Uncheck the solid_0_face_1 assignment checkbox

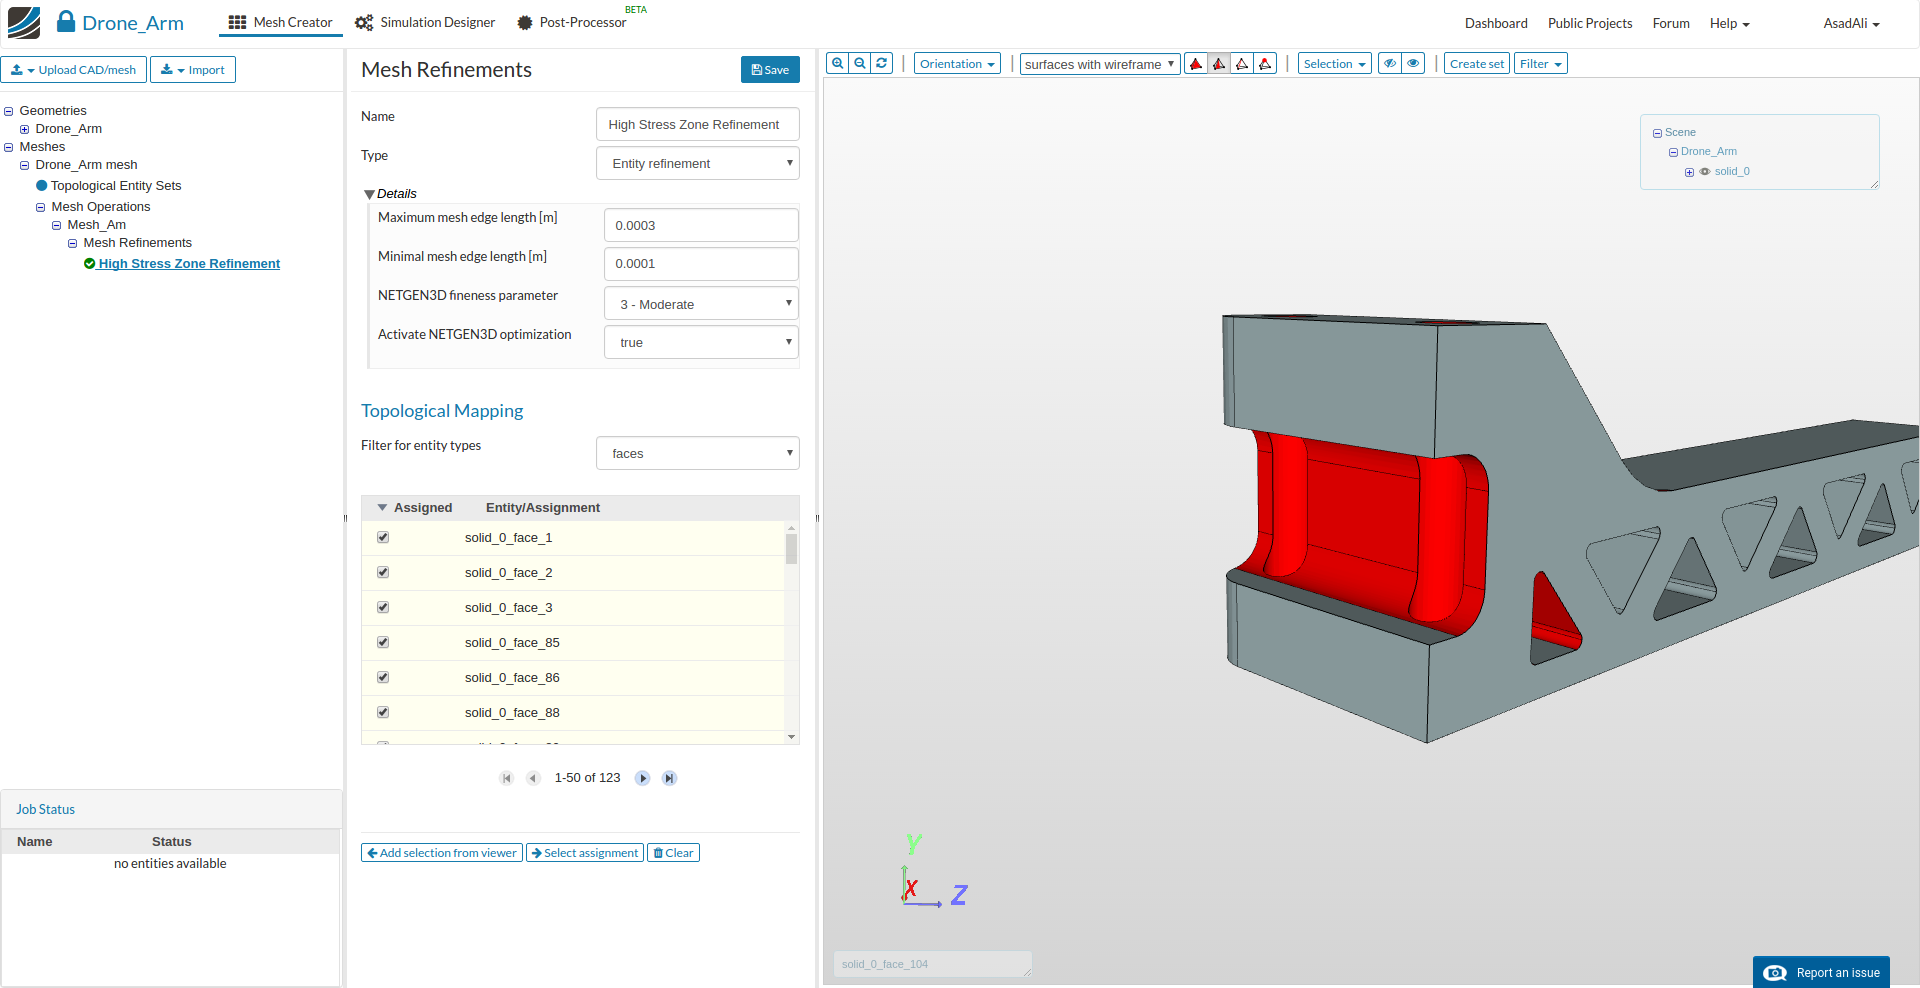(x=383, y=538)
